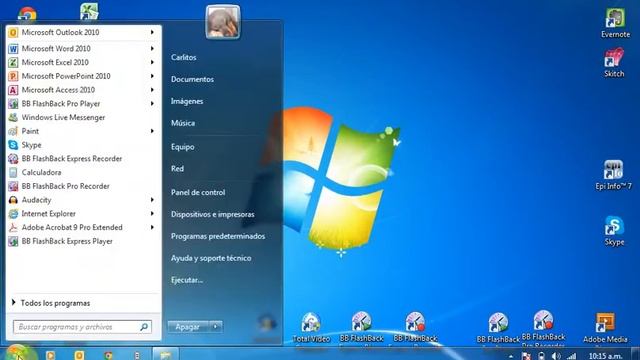Launch Windows Live Messenger
The height and width of the screenshot is (360, 640).
pyautogui.click(x=84, y=118)
